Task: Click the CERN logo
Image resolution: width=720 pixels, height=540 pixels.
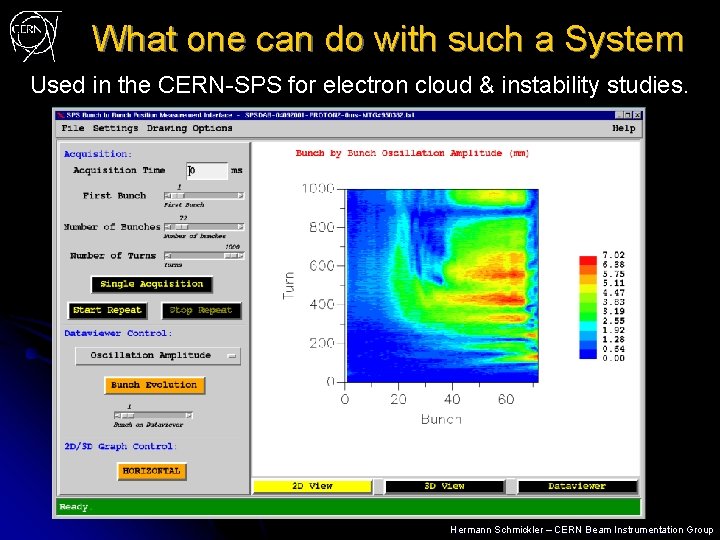Action: [x=34, y=36]
